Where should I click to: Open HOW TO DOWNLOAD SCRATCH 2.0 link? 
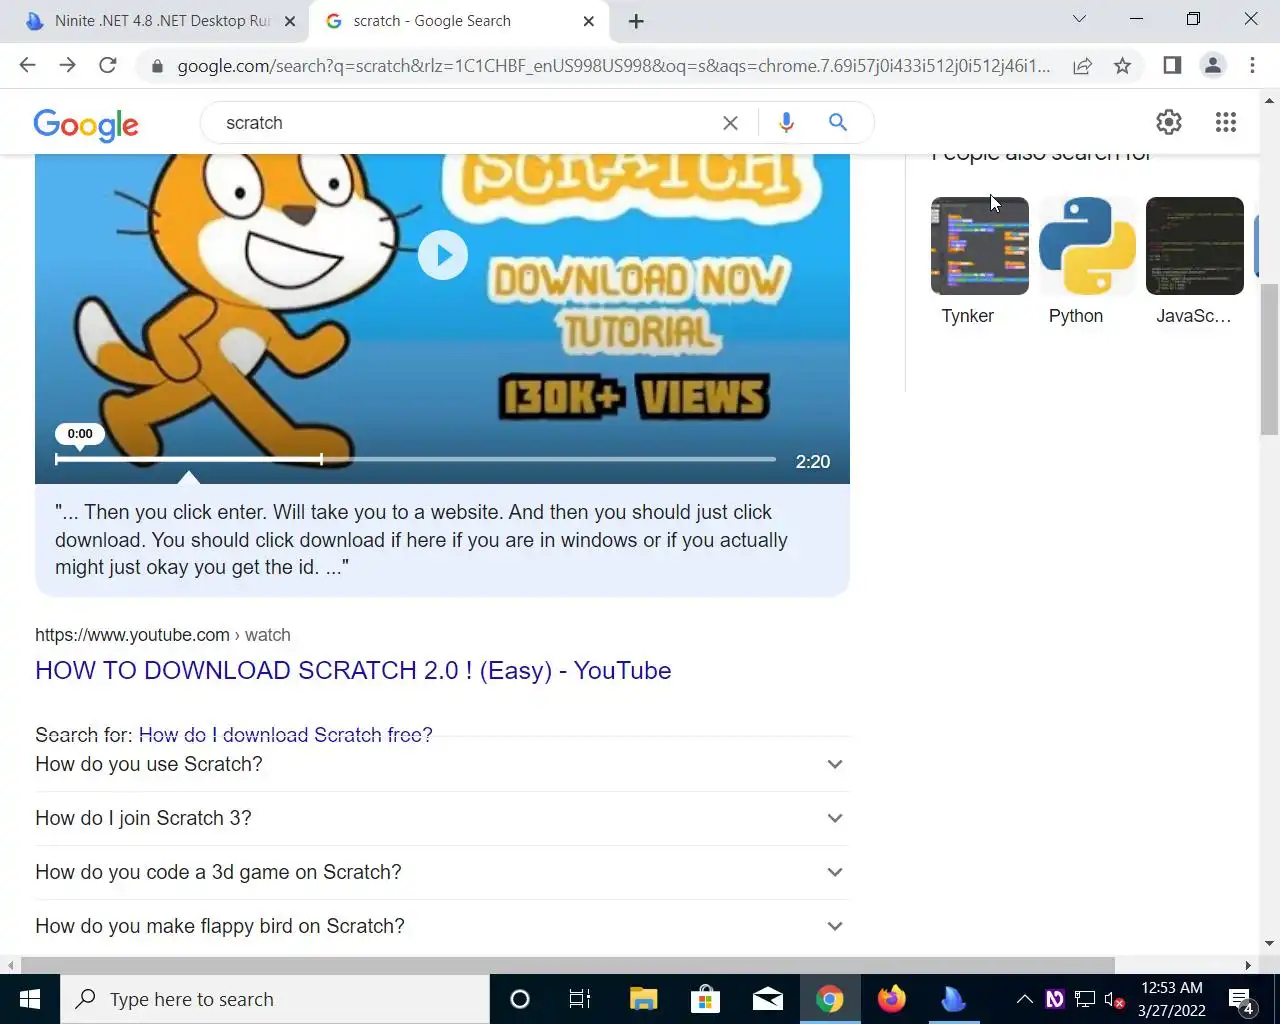point(353,671)
